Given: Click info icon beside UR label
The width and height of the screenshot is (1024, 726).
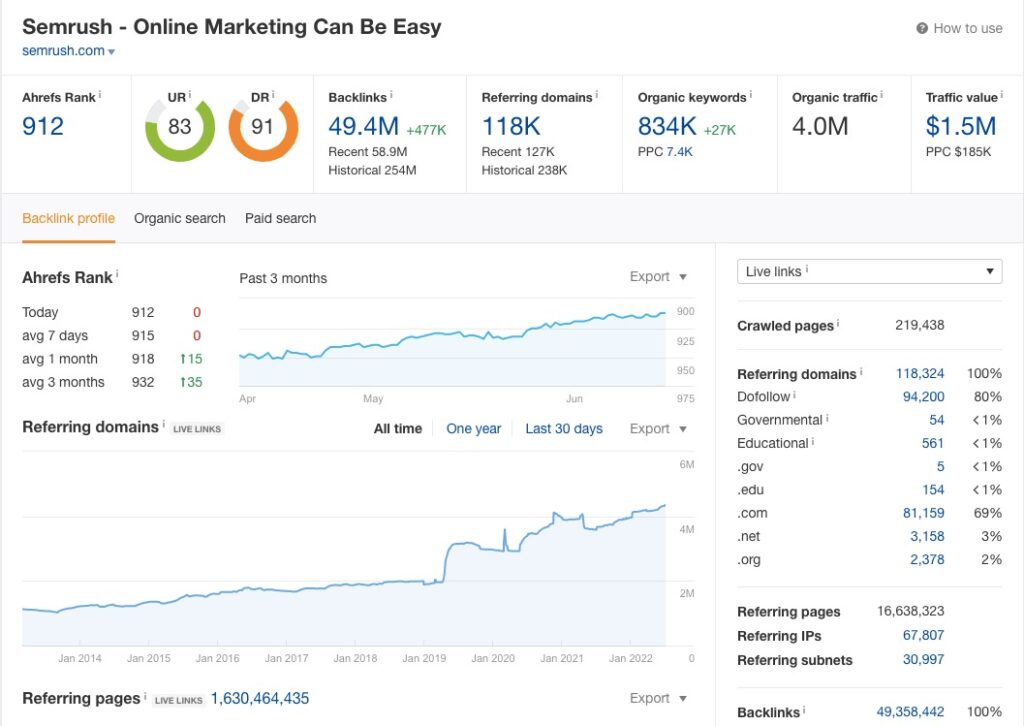Looking at the screenshot, I should tap(189, 95).
